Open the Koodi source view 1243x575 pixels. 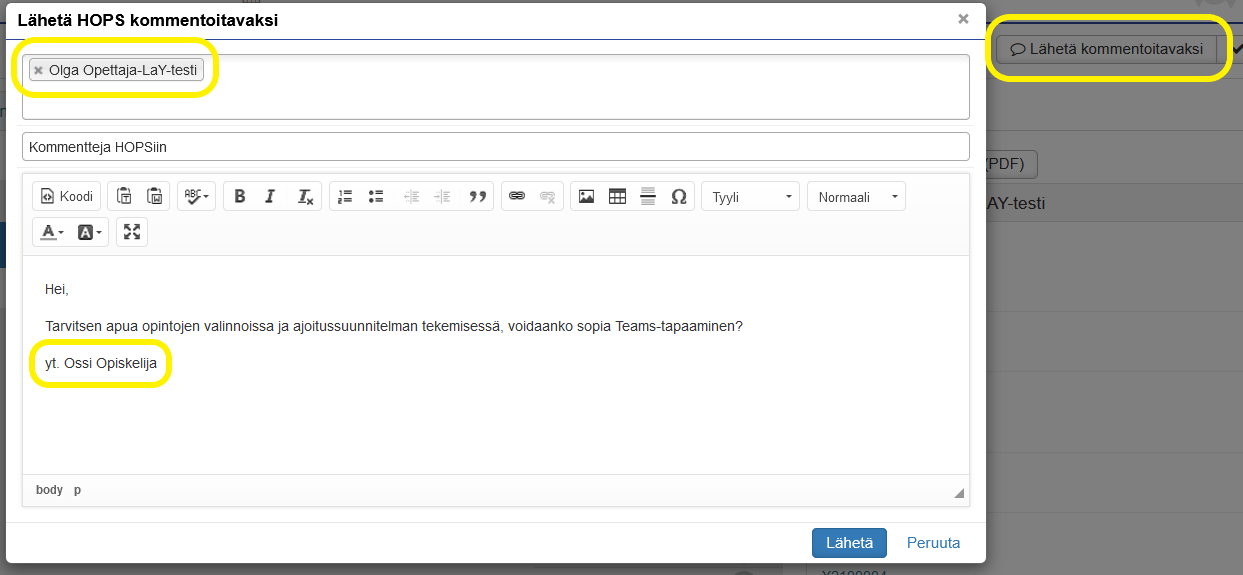pos(68,196)
